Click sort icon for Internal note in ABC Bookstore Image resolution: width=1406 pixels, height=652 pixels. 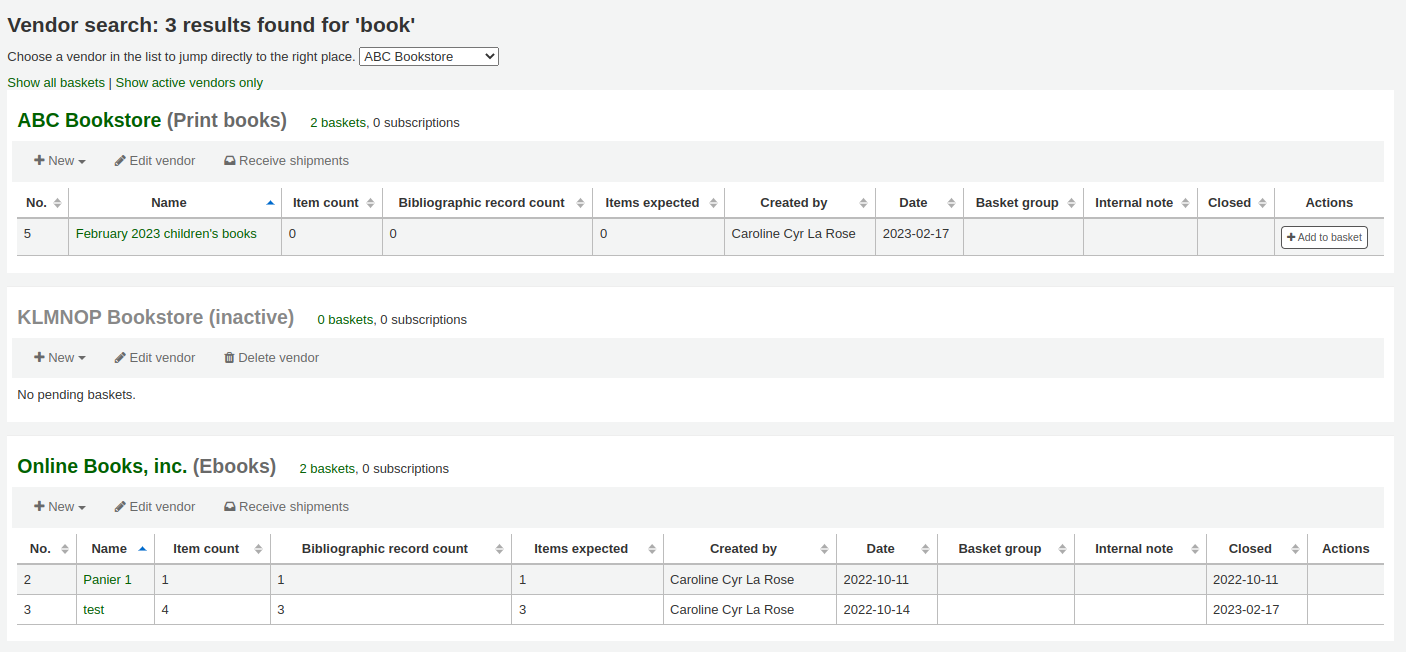(x=1186, y=203)
